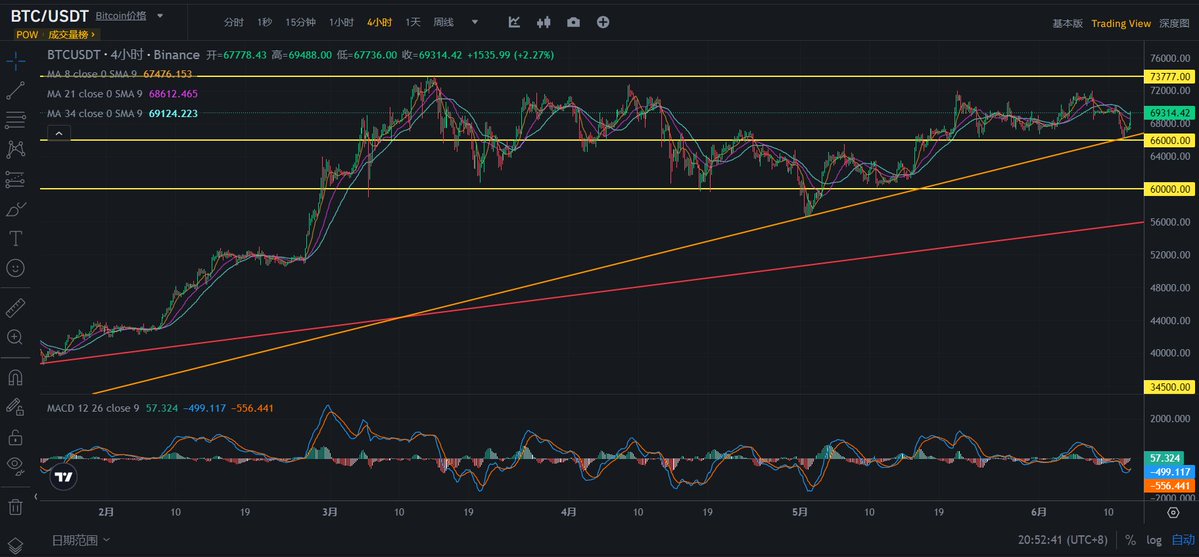Switch to the 1天 timeframe
The image size is (1199, 557).
(x=413, y=22)
